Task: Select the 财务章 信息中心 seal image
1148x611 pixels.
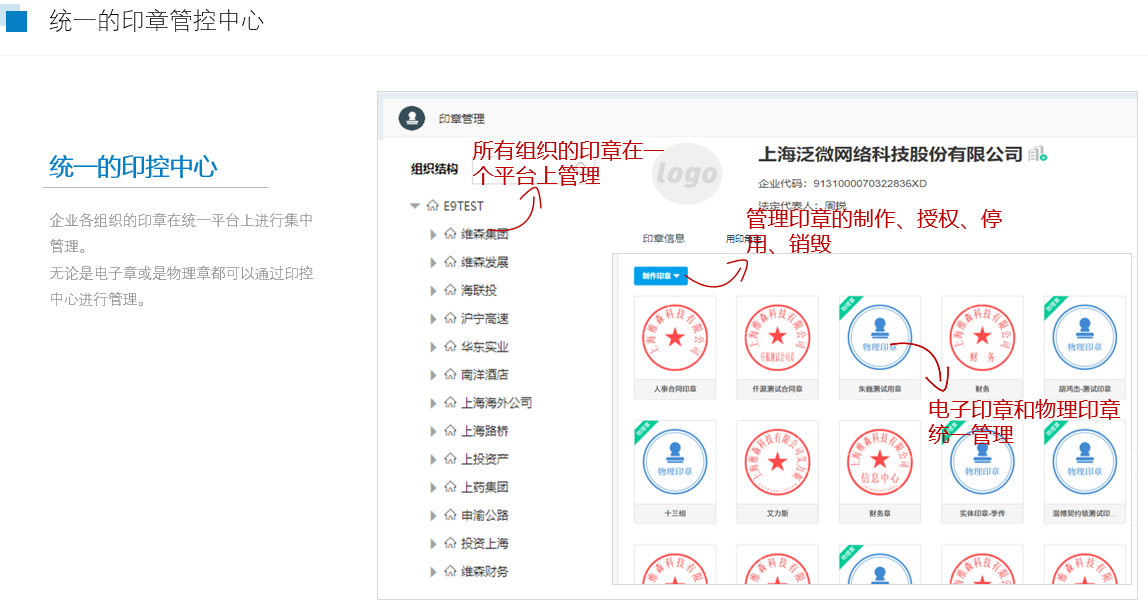Action: (879, 462)
